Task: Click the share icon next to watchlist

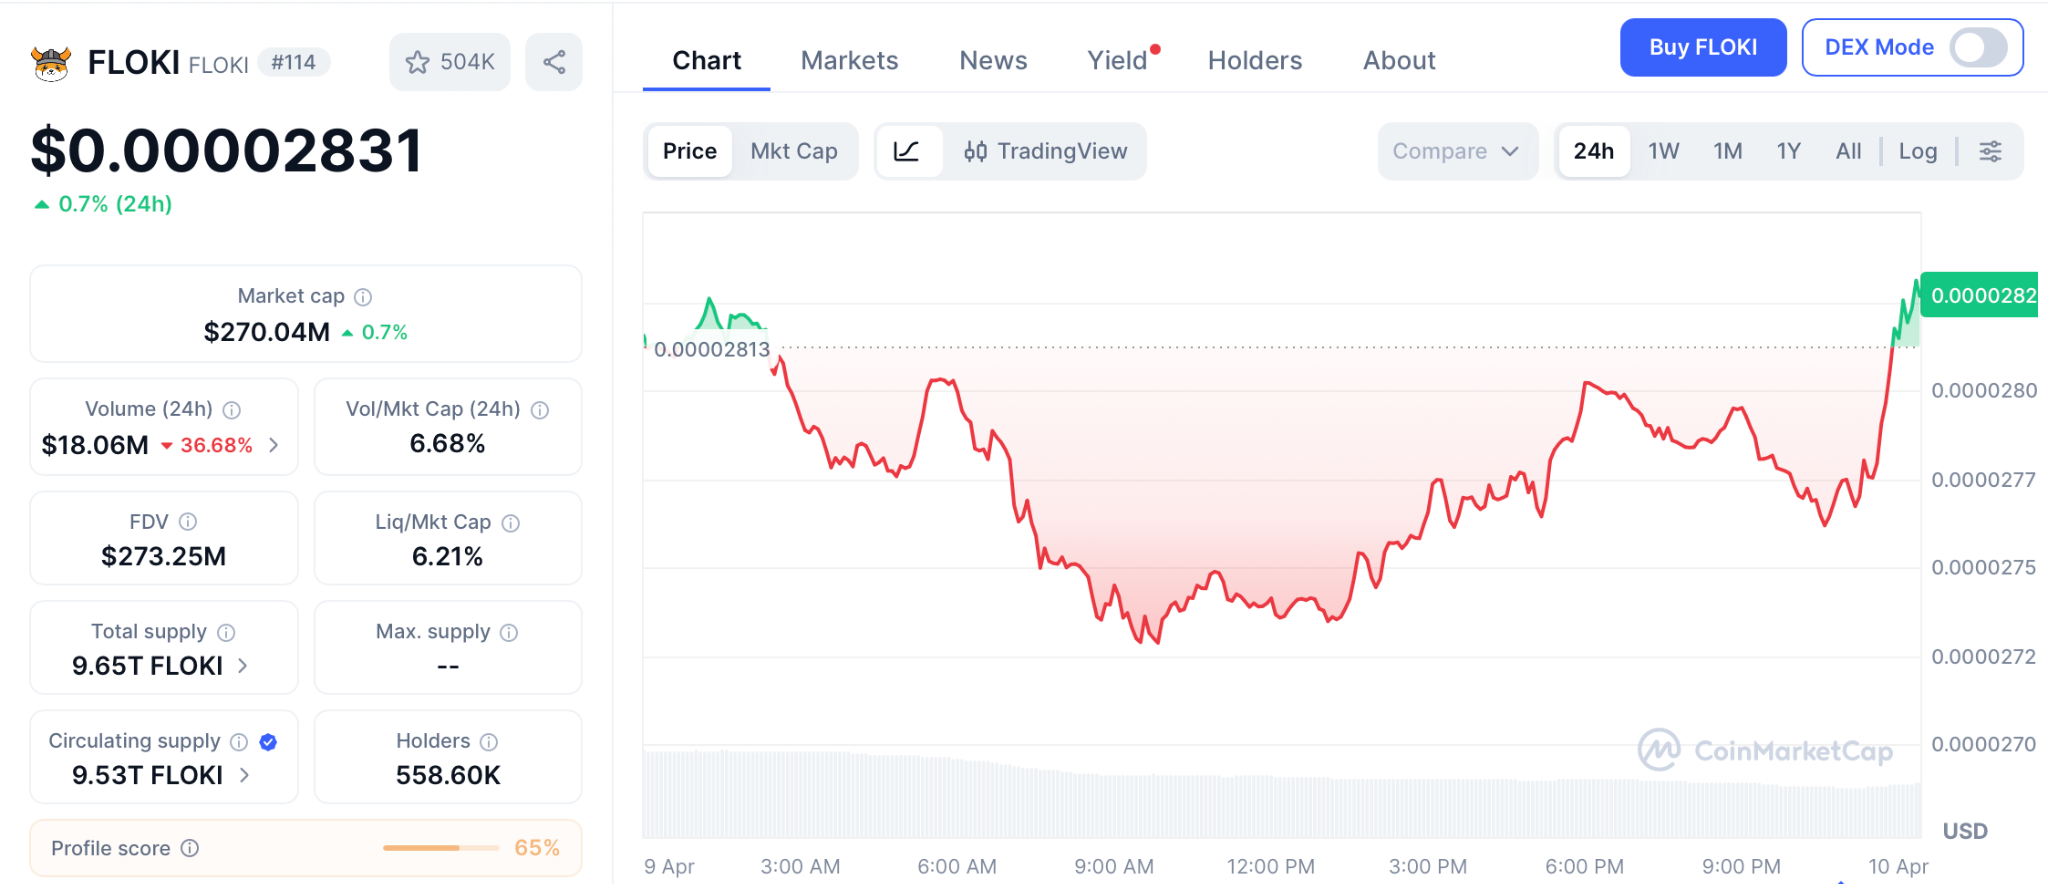Action: click(x=554, y=62)
